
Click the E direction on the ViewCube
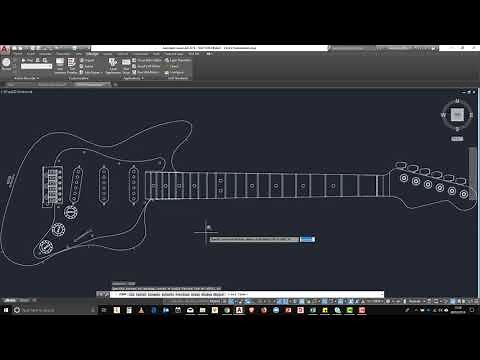point(471,115)
